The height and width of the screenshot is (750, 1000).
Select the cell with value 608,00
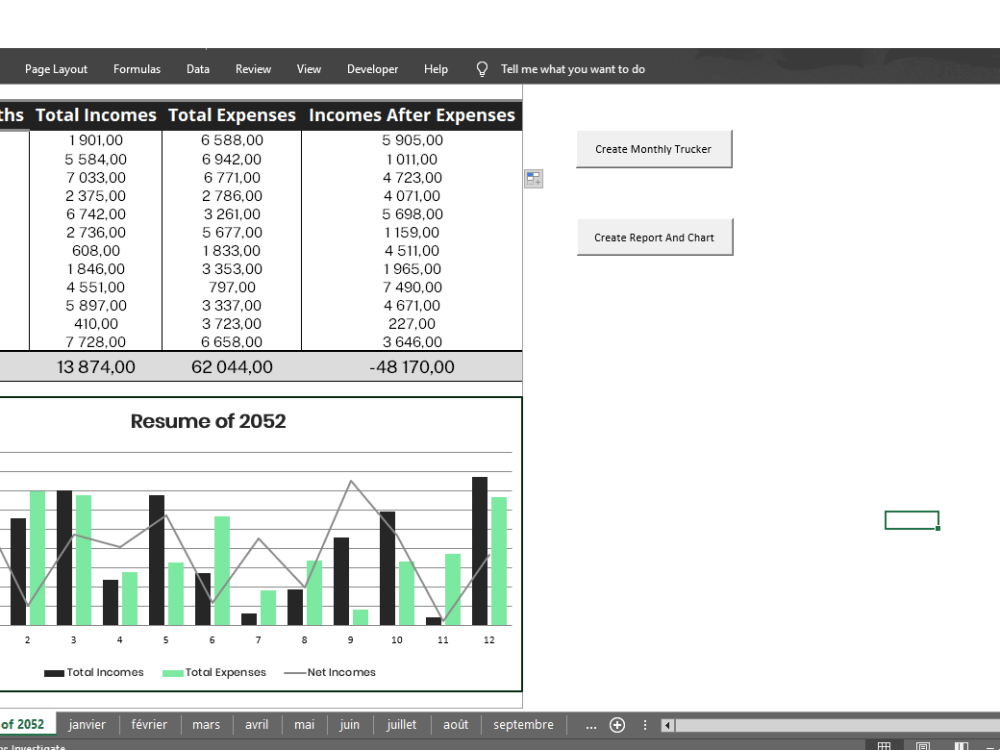[x=96, y=251]
